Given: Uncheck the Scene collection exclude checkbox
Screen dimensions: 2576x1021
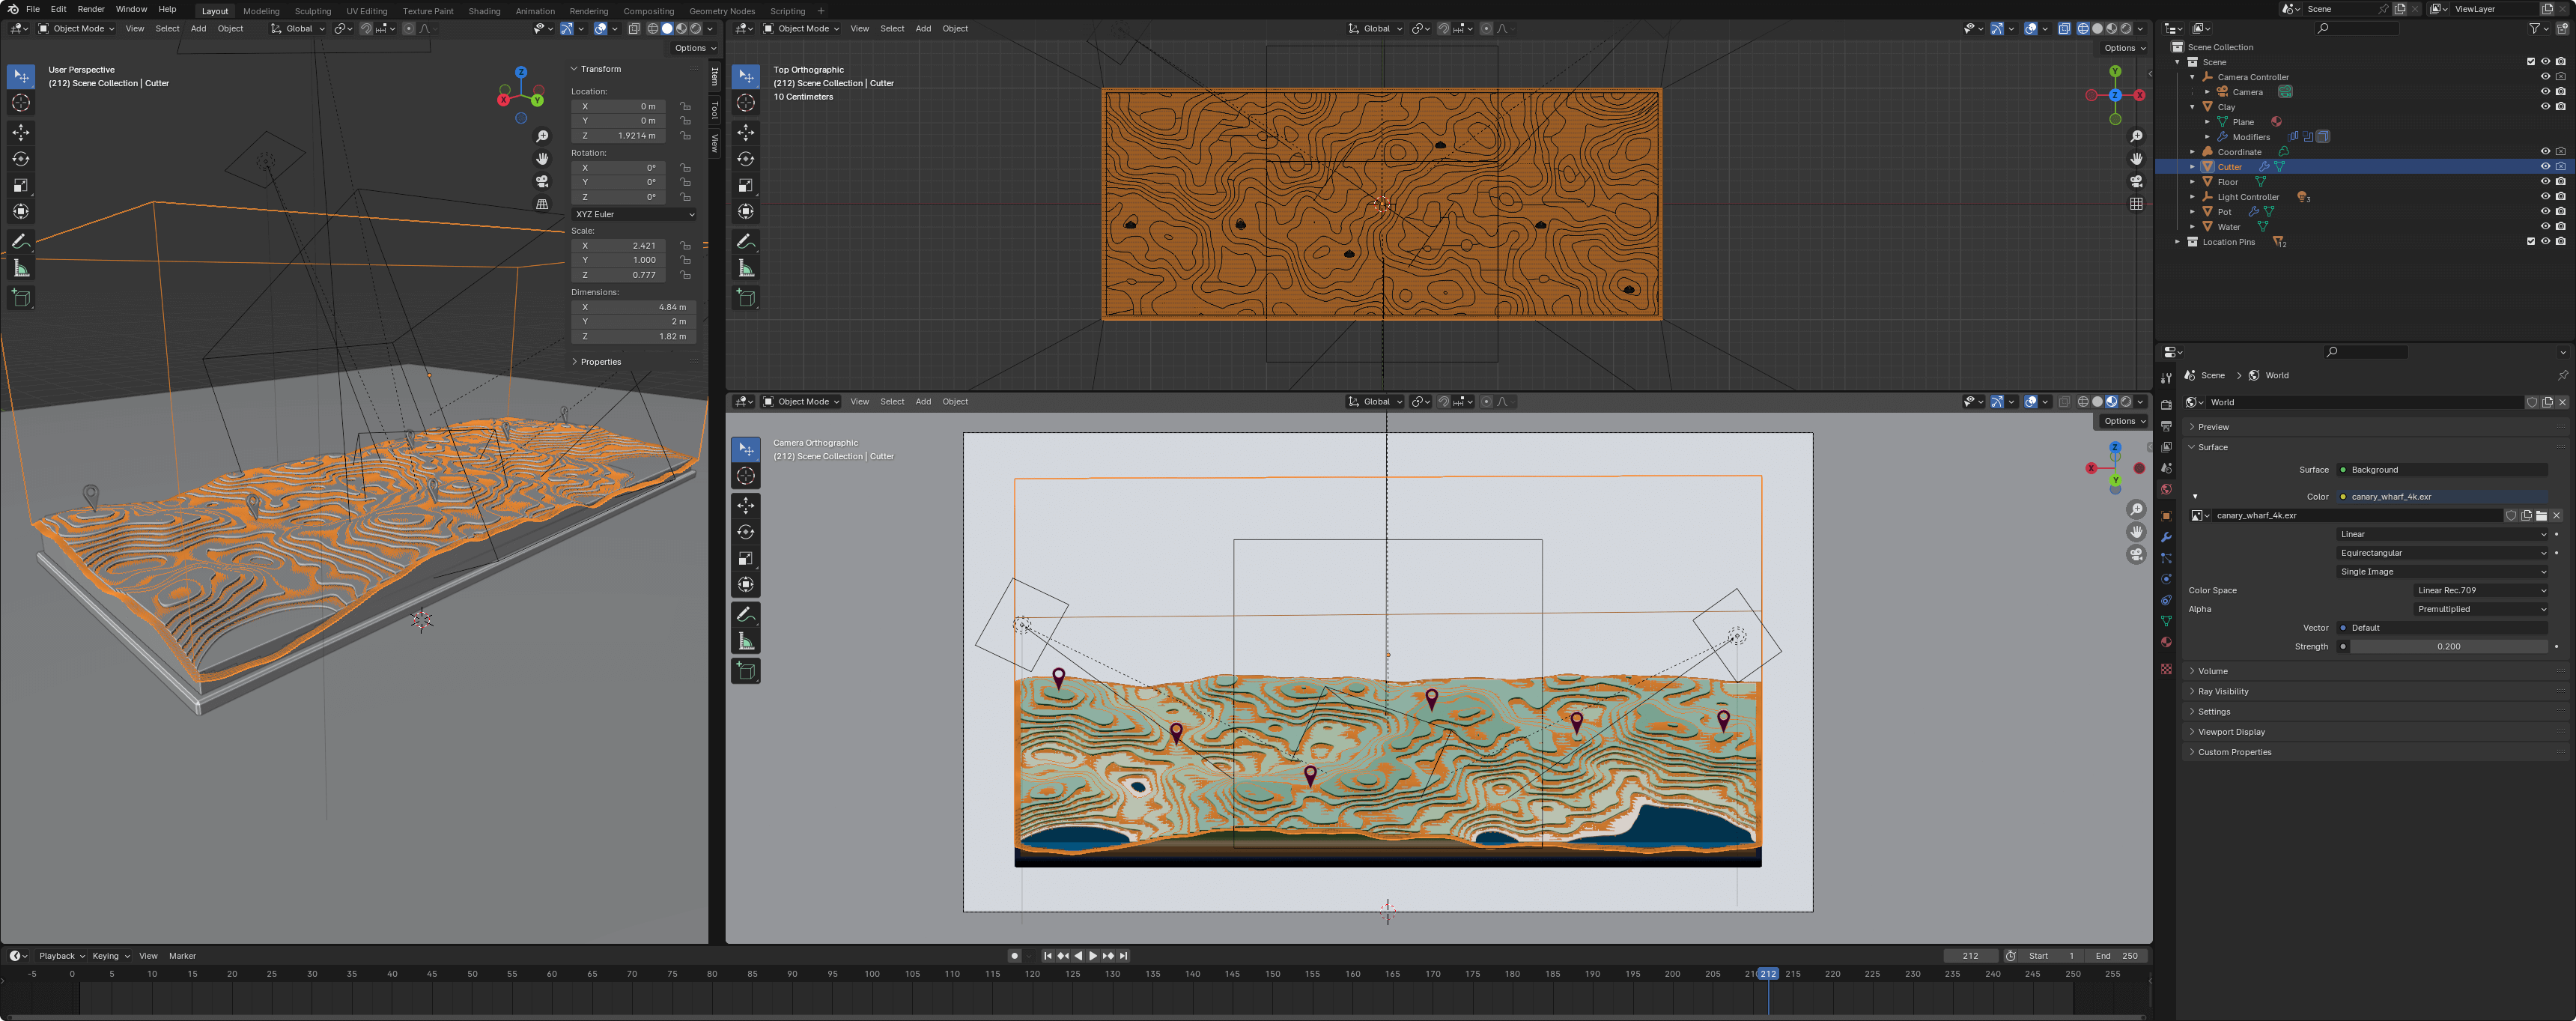Looking at the screenshot, I should coord(2531,62).
